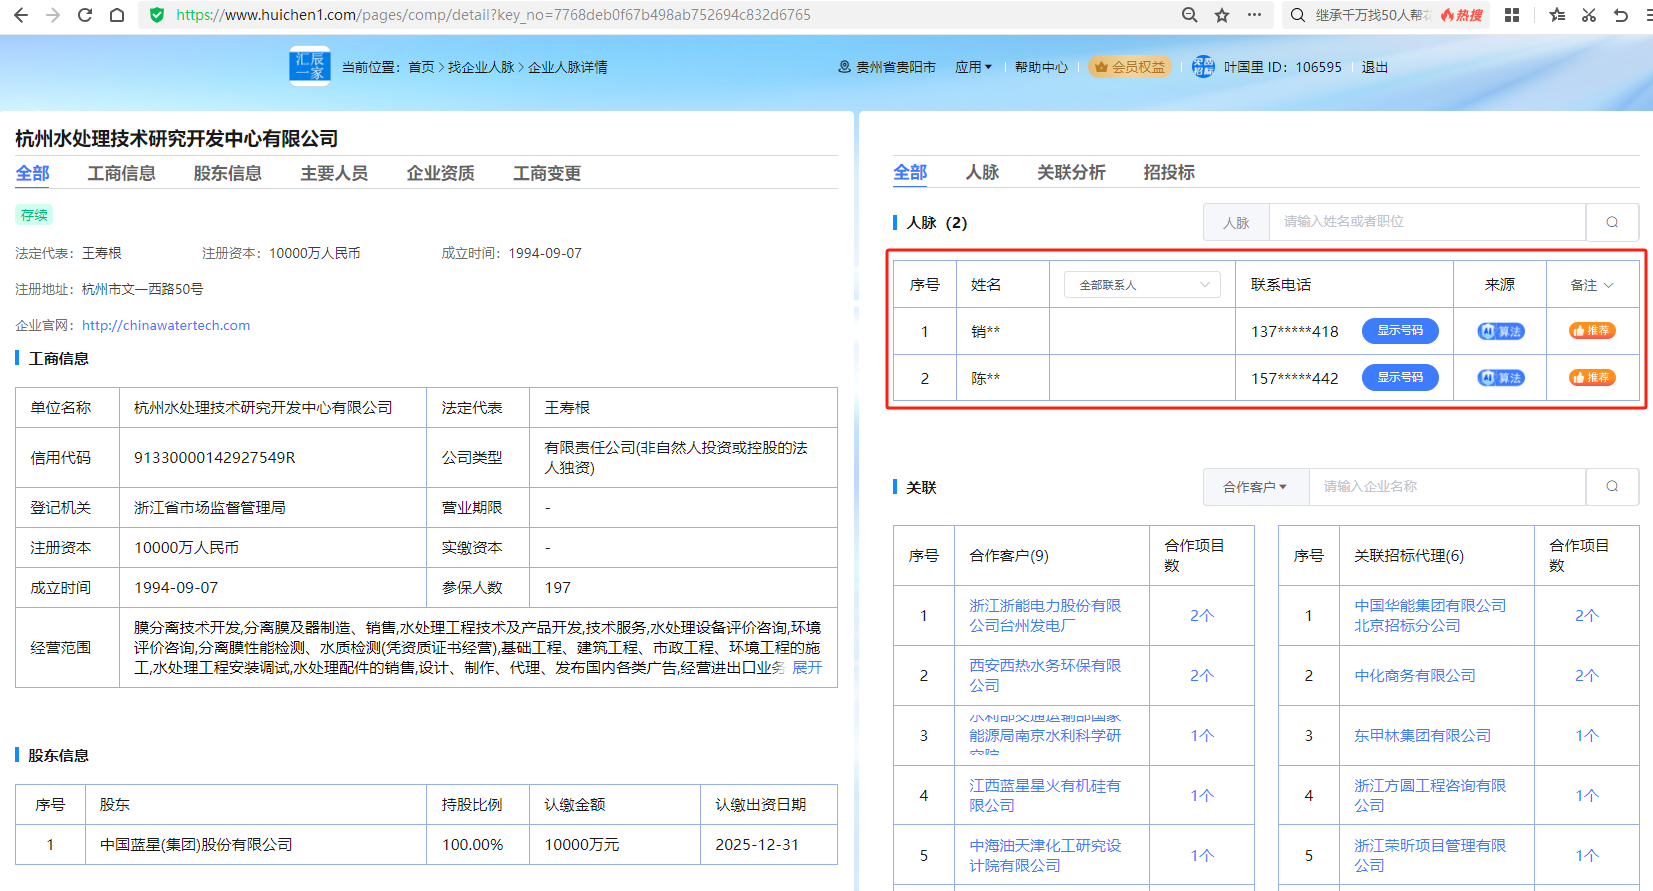
Task: Click 退出 to log out
Action: click(1375, 67)
